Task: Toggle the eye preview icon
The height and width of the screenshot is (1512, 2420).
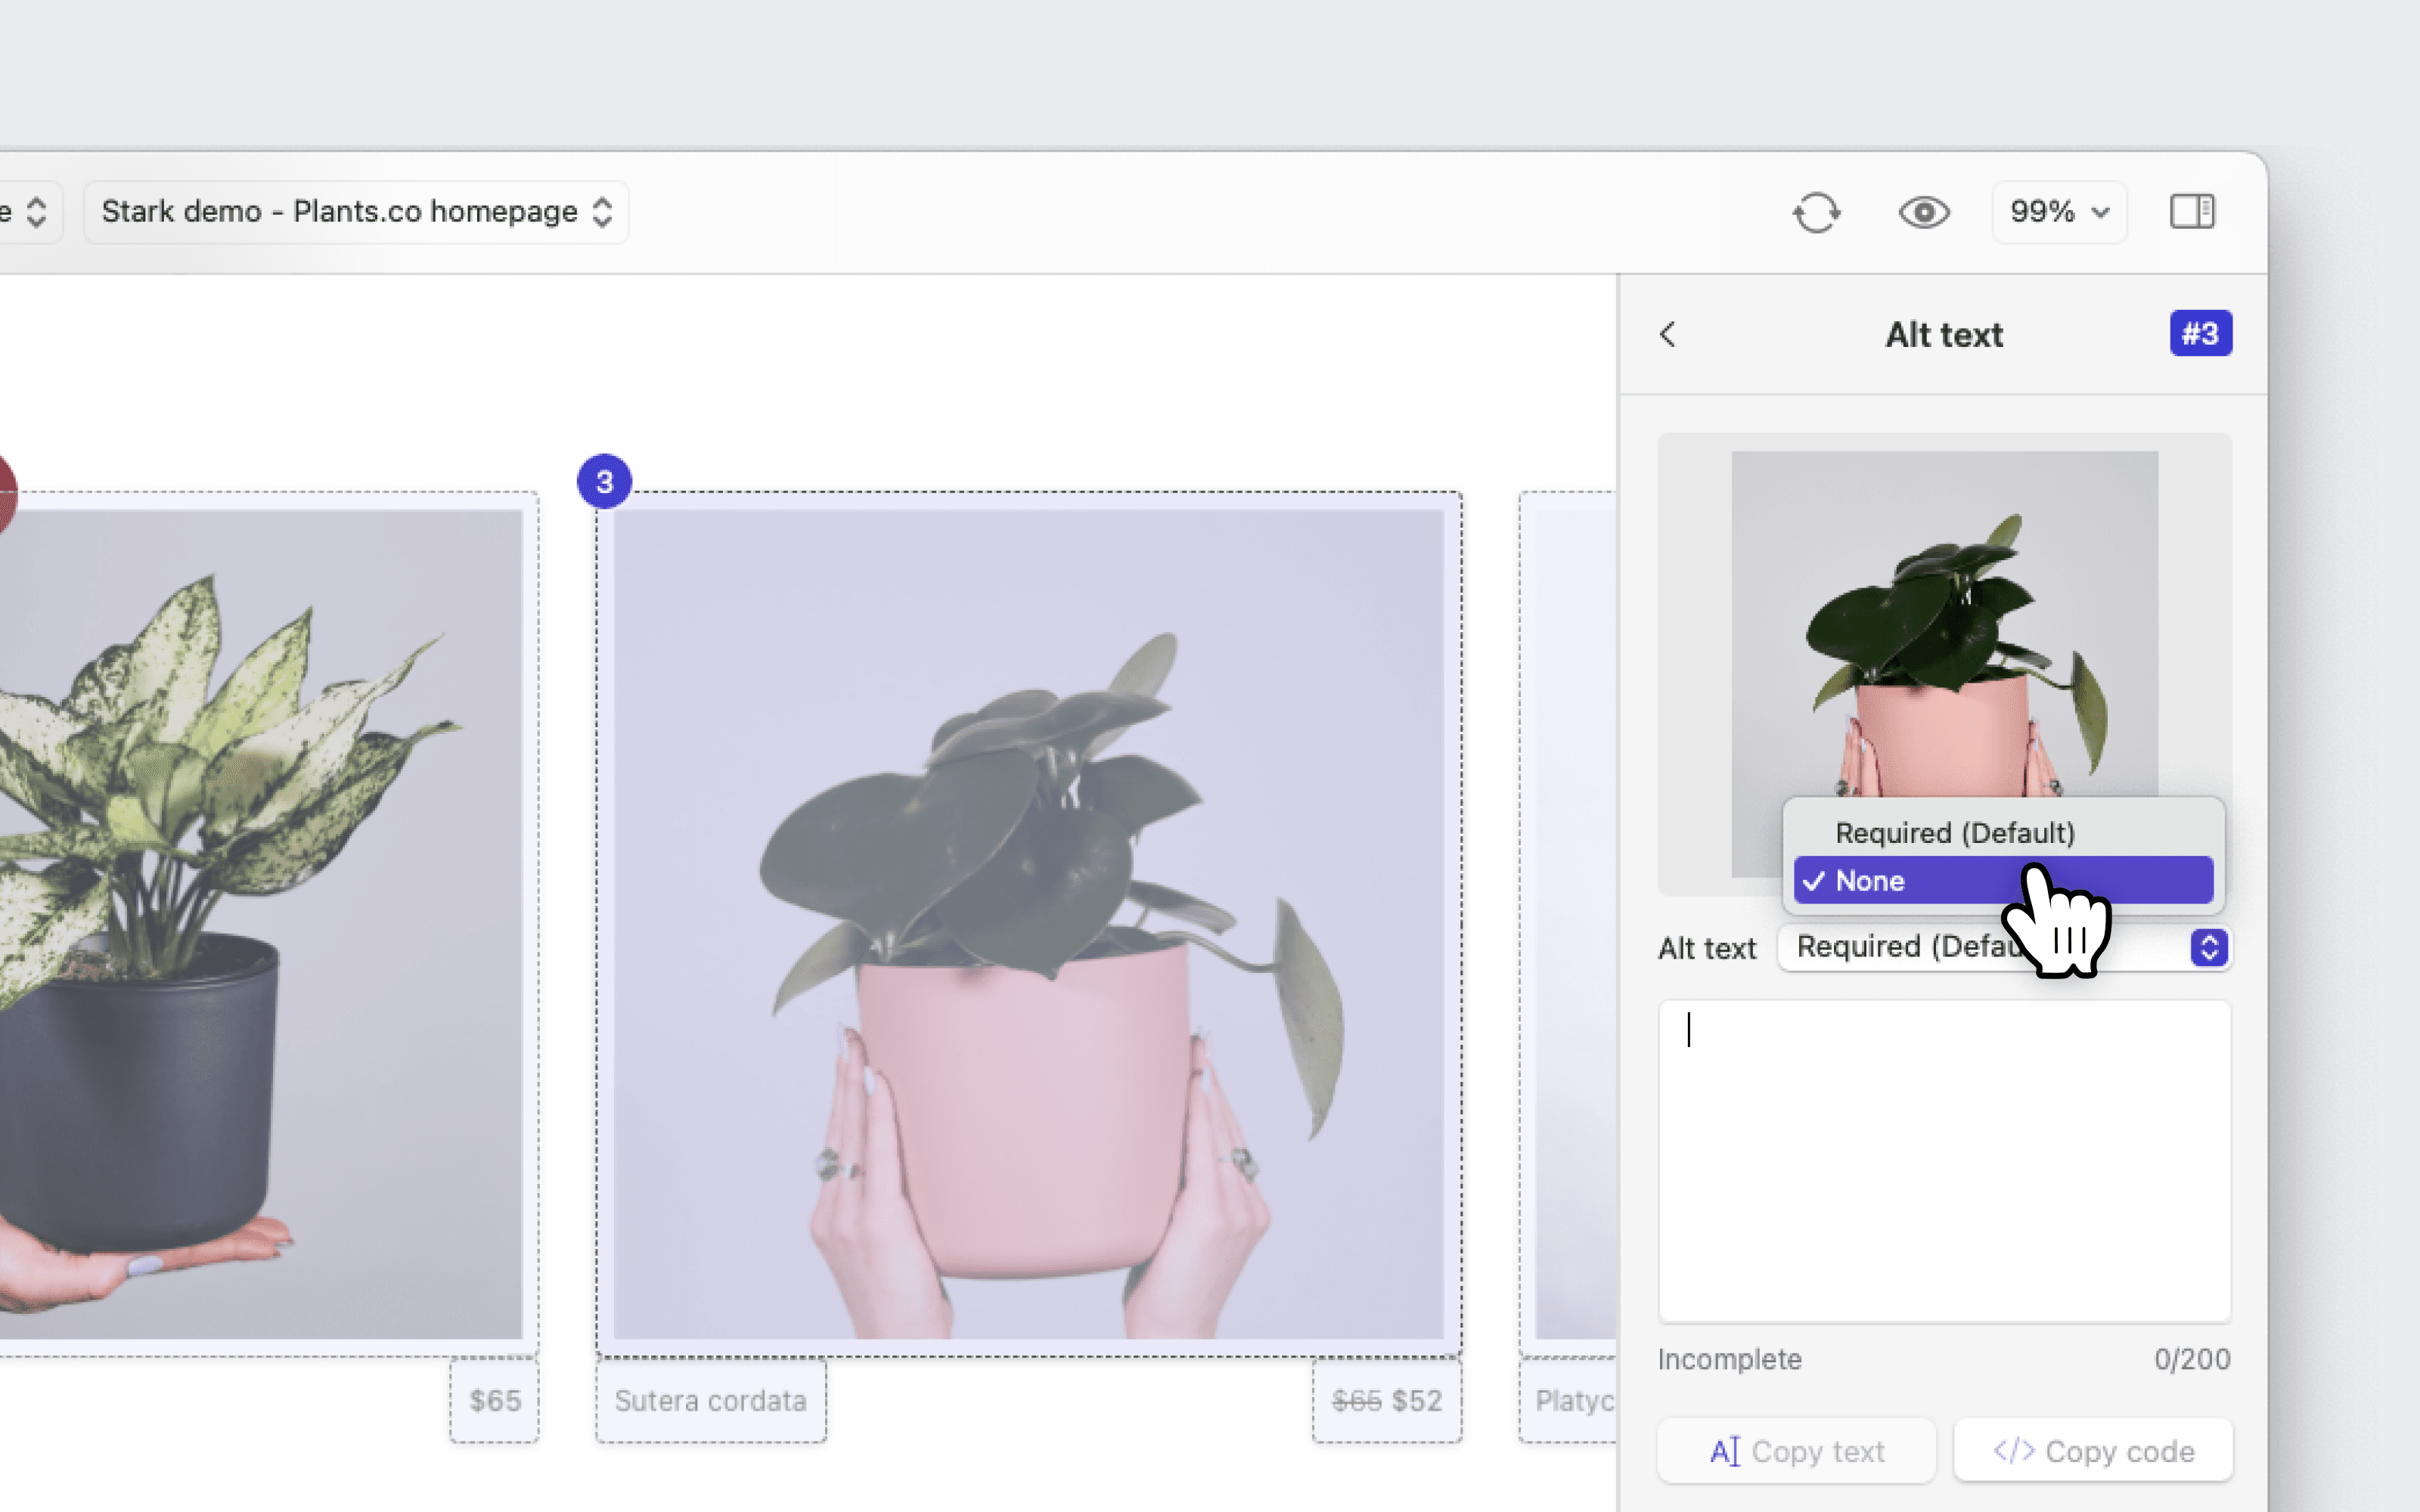Action: pyautogui.click(x=1923, y=212)
